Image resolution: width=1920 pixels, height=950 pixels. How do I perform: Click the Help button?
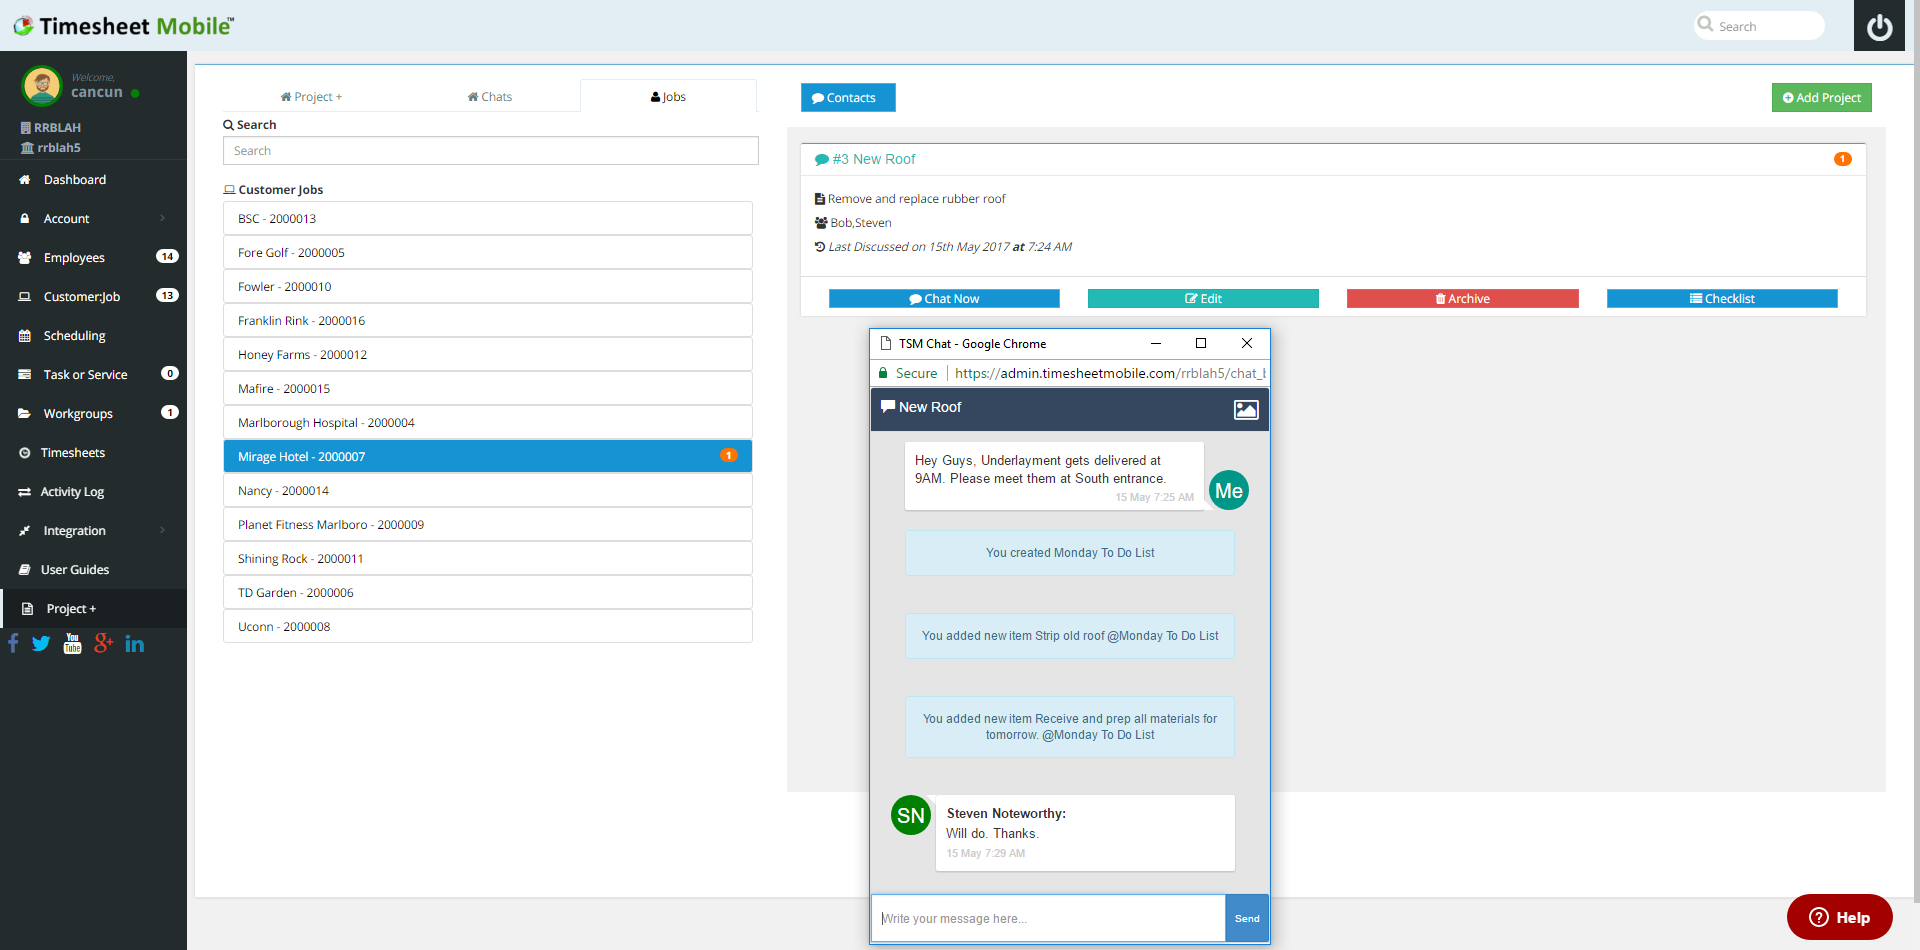point(1839,917)
